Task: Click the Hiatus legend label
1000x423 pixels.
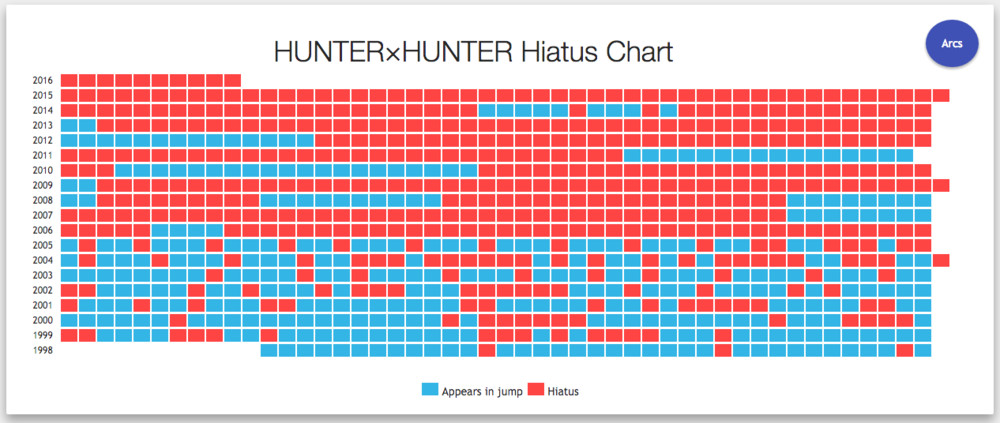Action: click(563, 391)
